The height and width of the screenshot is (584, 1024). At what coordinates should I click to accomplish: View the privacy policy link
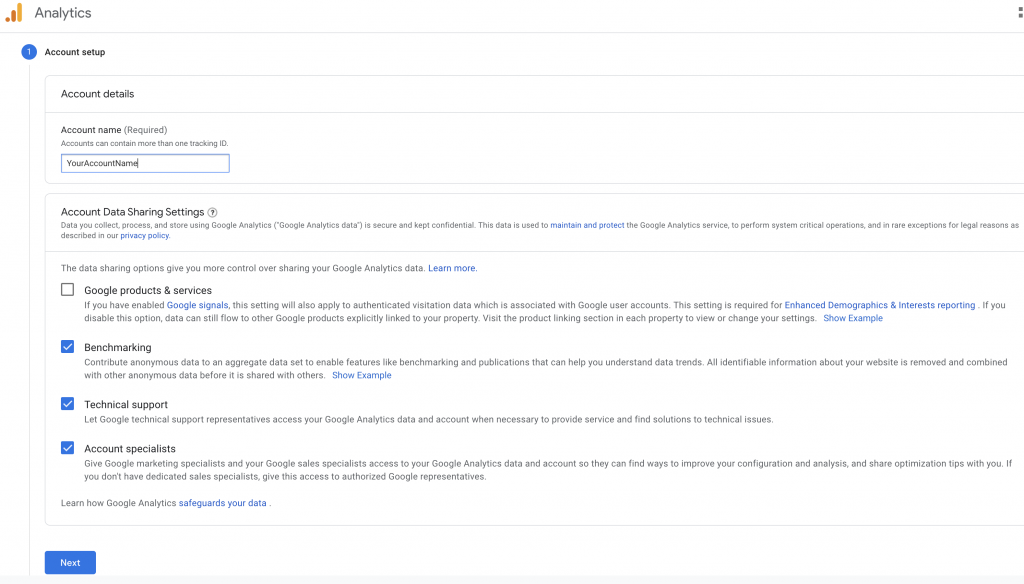coord(144,235)
